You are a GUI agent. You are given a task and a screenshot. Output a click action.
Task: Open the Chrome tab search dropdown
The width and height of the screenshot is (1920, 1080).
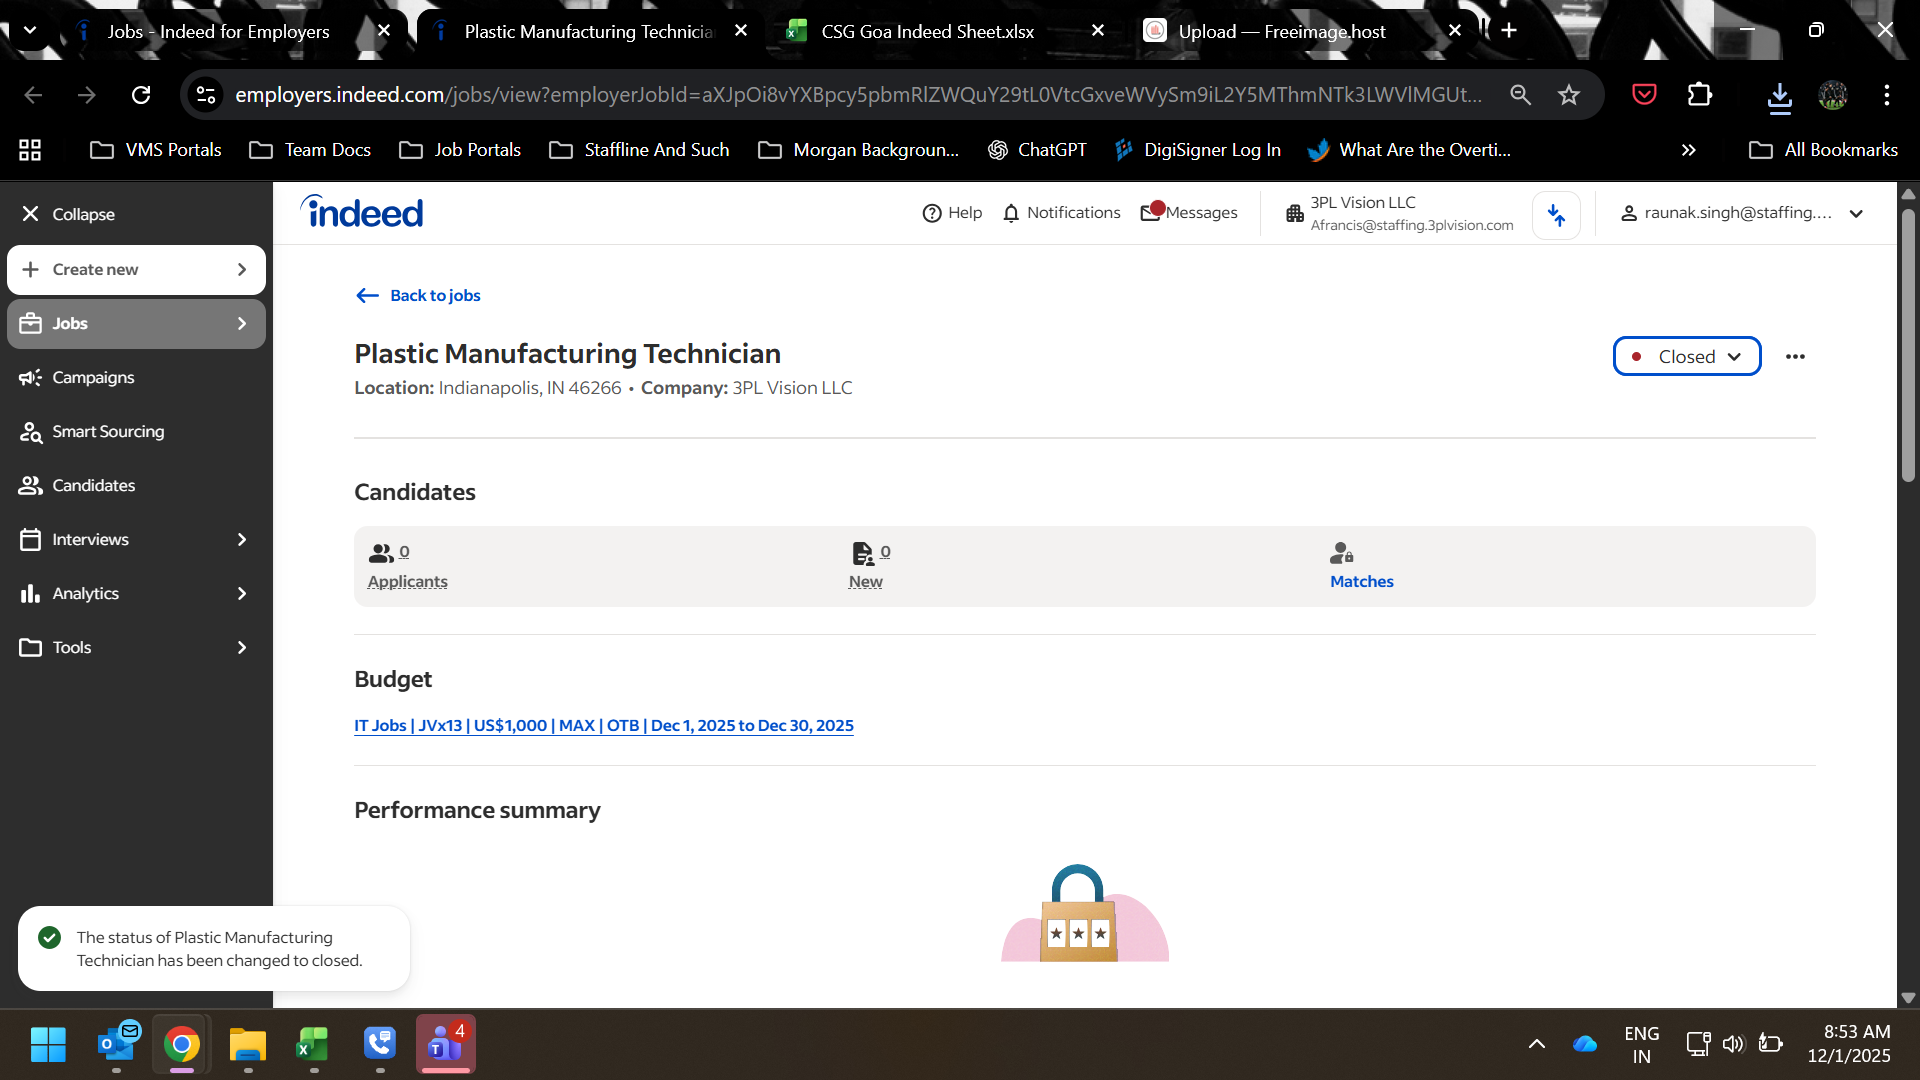click(x=30, y=30)
